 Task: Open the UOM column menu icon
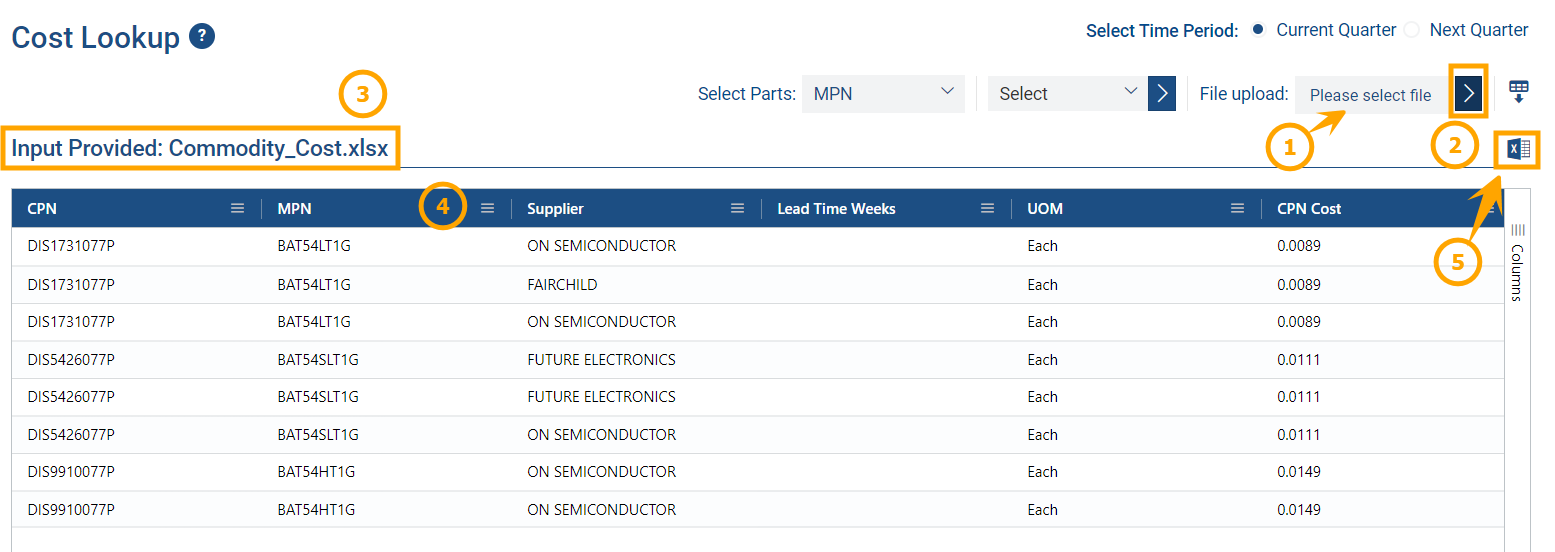(x=1237, y=209)
